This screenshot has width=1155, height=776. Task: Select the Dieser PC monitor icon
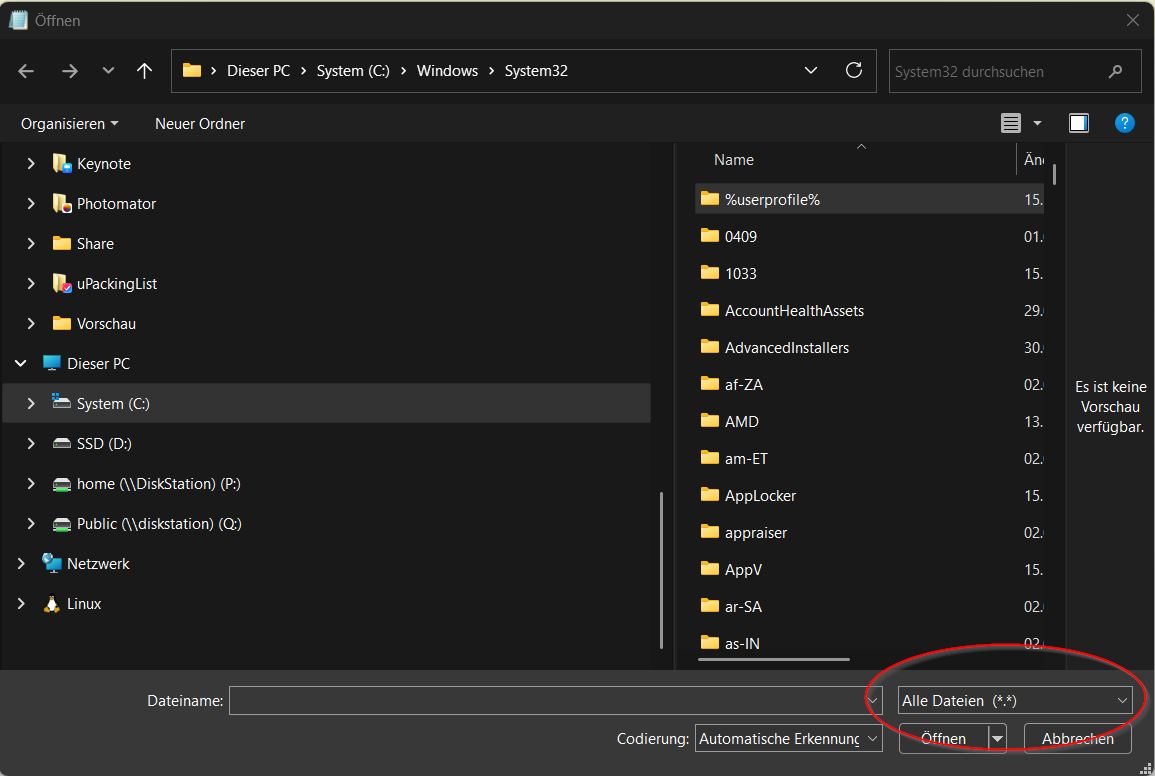coord(52,363)
